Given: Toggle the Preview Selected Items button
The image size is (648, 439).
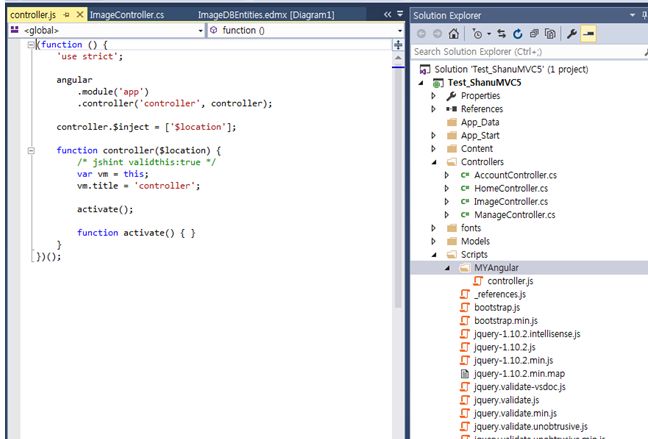Looking at the screenshot, I should coord(589,34).
